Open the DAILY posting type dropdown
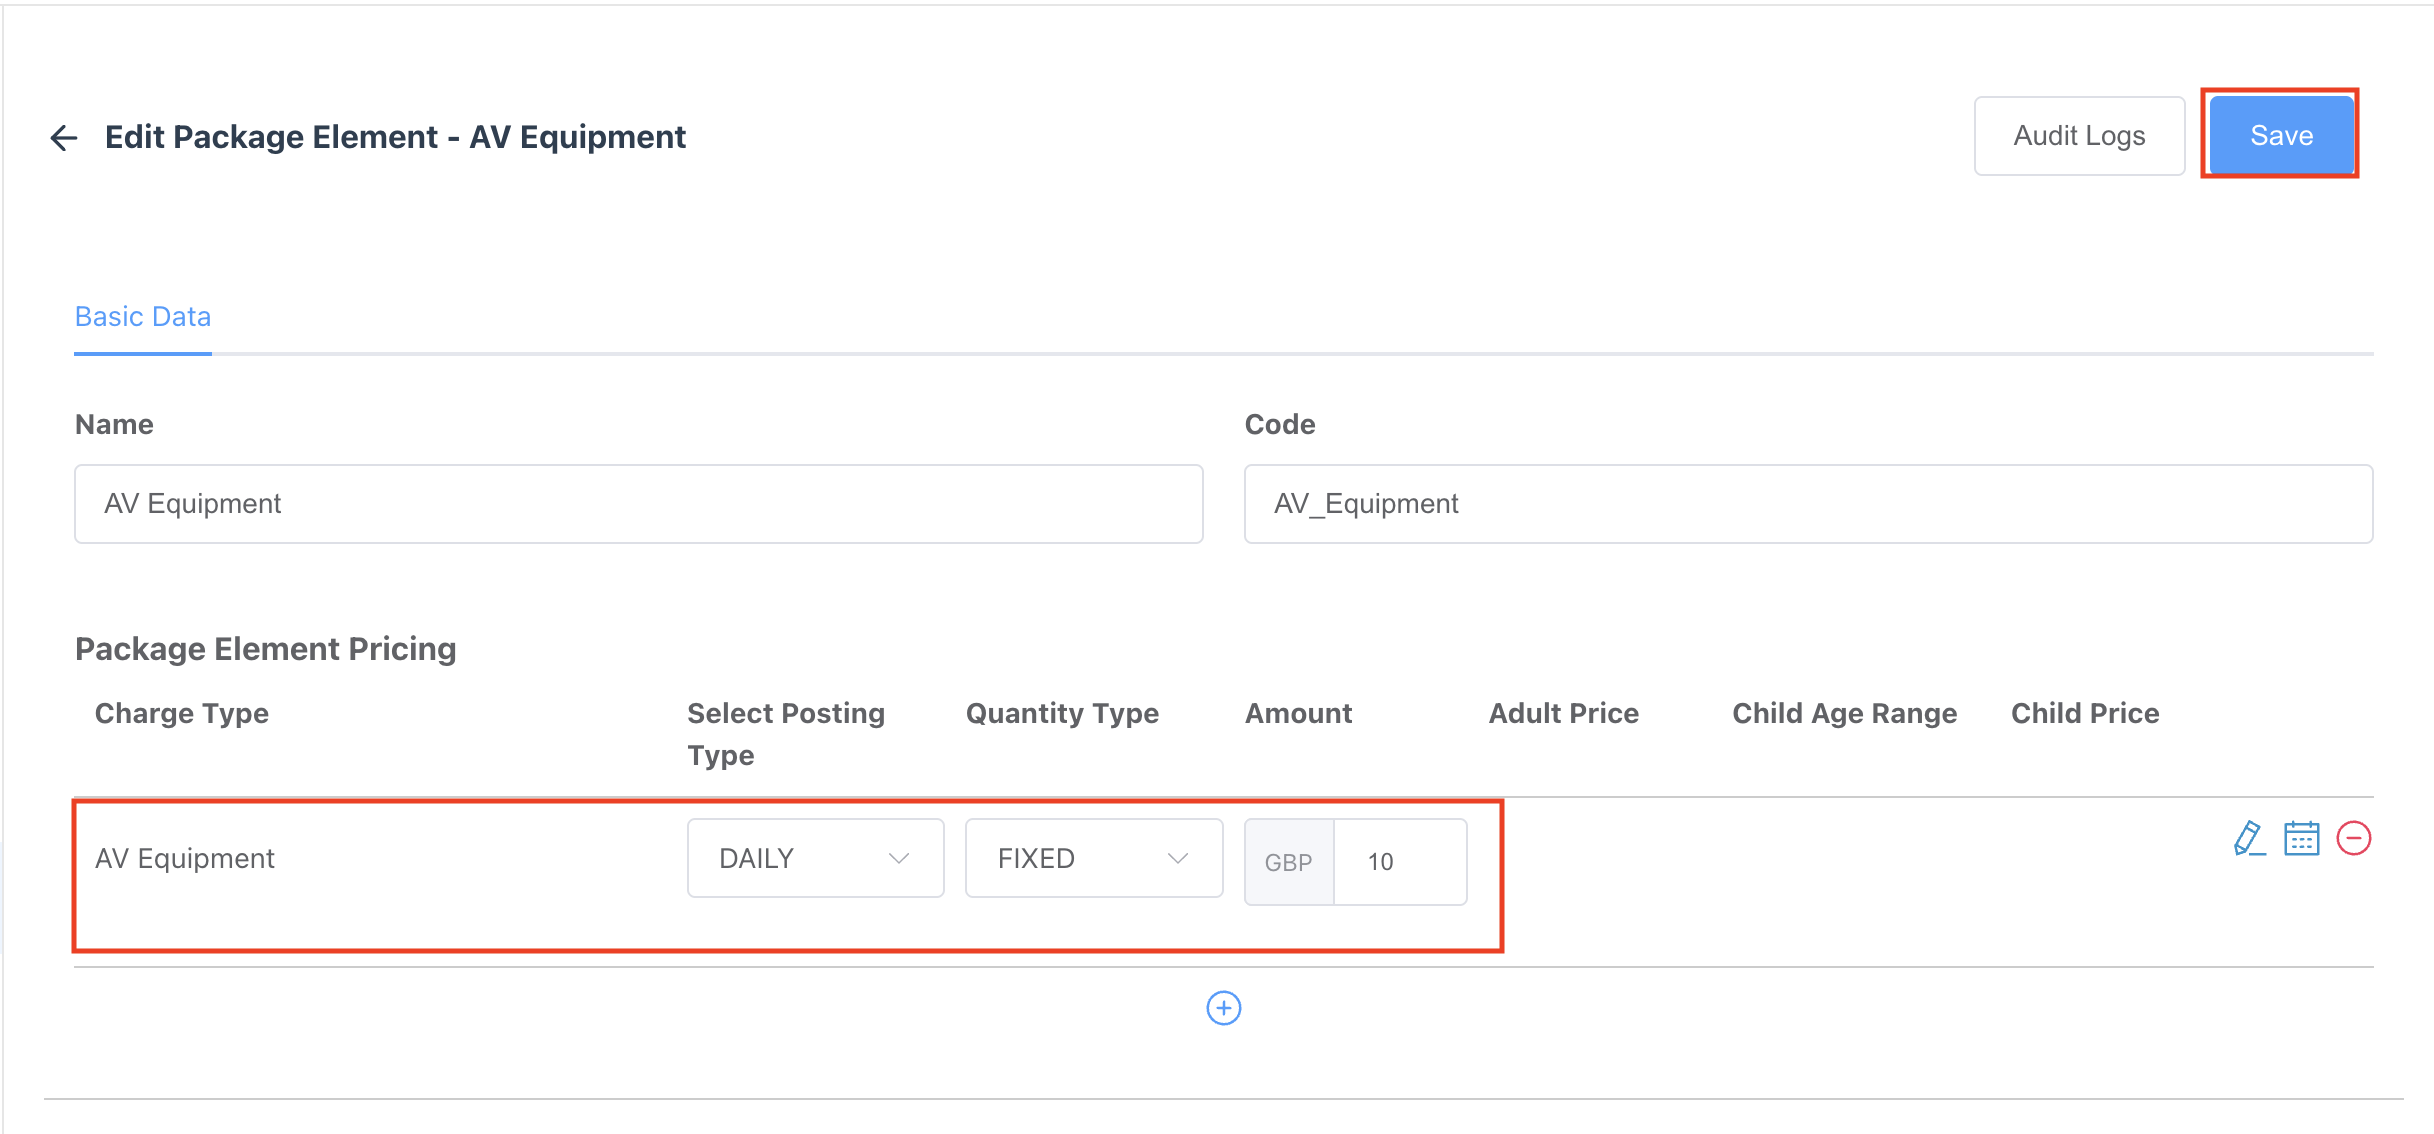This screenshot has height=1134, width=2434. tap(815, 857)
